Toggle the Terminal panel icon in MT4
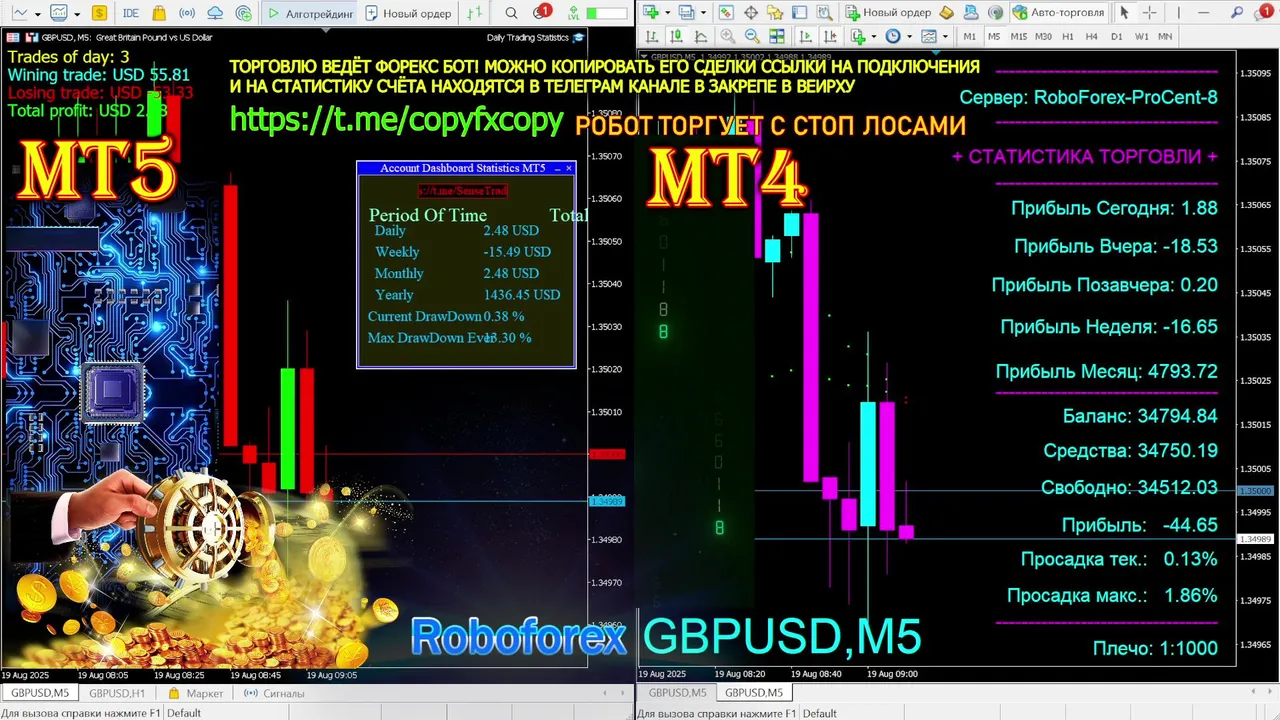 coord(799,12)
